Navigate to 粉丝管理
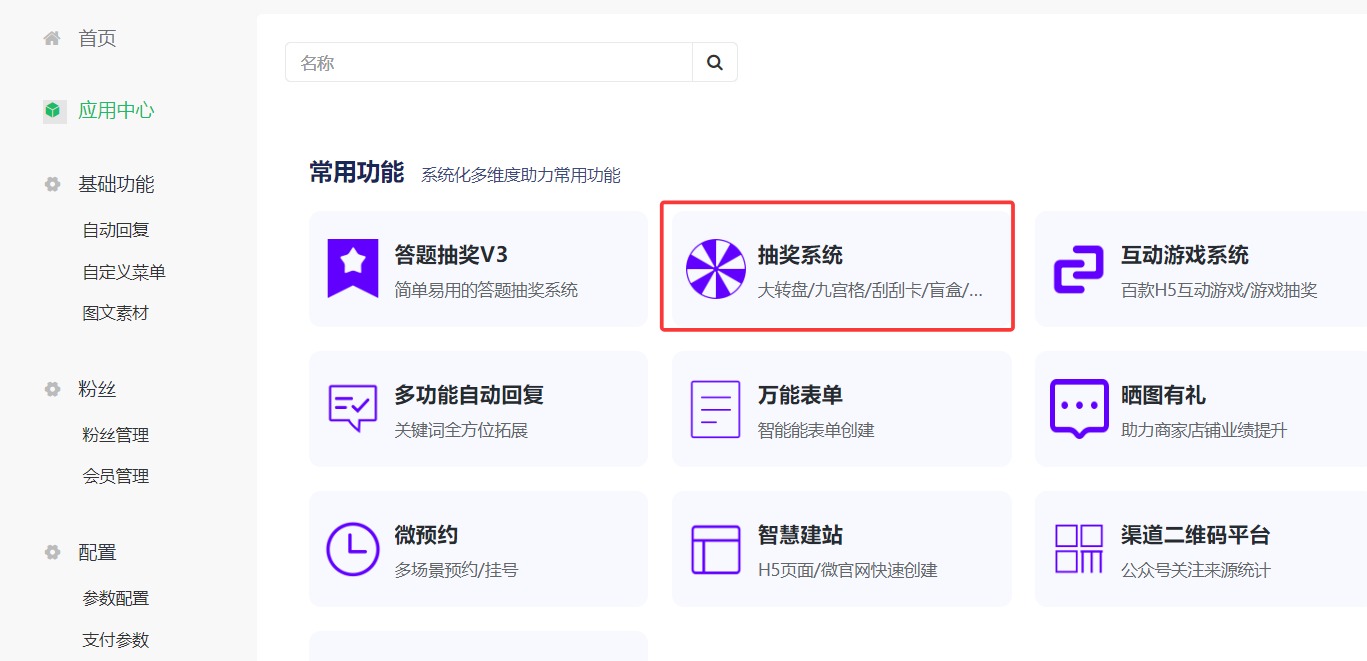Image resolution: width=1367 pixels, height=661 pixels. (113, 434)
